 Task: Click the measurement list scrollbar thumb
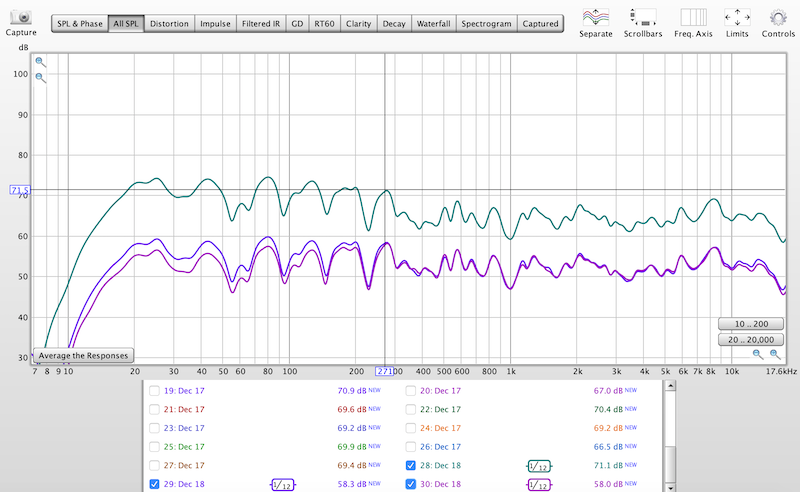670,463
